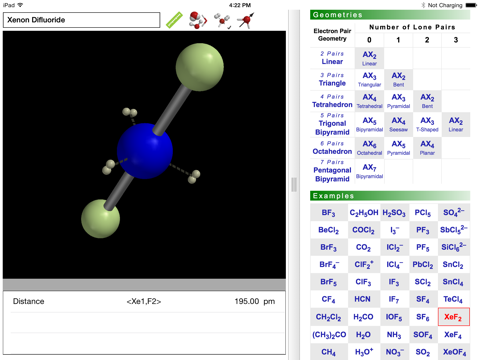Image resolution: width=480 pixels, height=360 pixels.
Task: Load the XeF4 example molecule
Action: tap(453, 335)
